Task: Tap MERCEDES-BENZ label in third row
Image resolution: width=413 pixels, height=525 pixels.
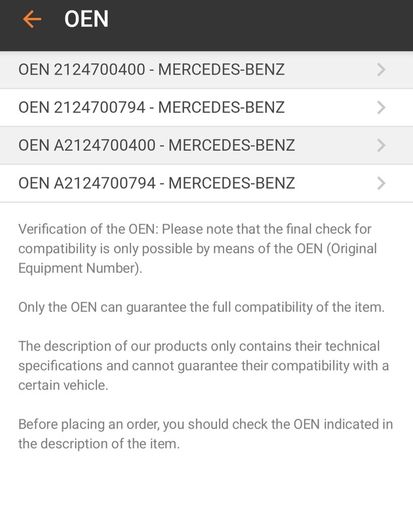Action: (232, 145)
